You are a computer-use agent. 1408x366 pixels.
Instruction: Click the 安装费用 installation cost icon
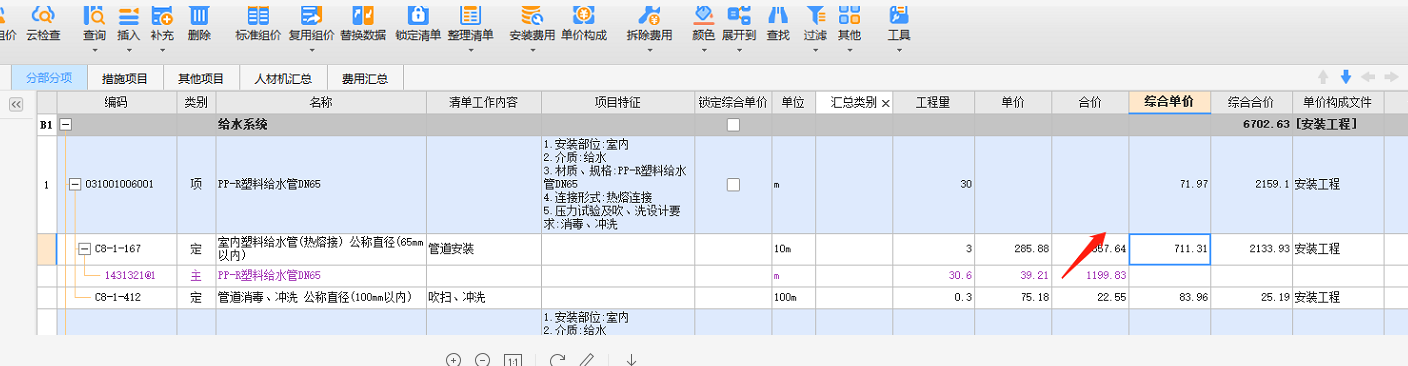click(532, 15)
